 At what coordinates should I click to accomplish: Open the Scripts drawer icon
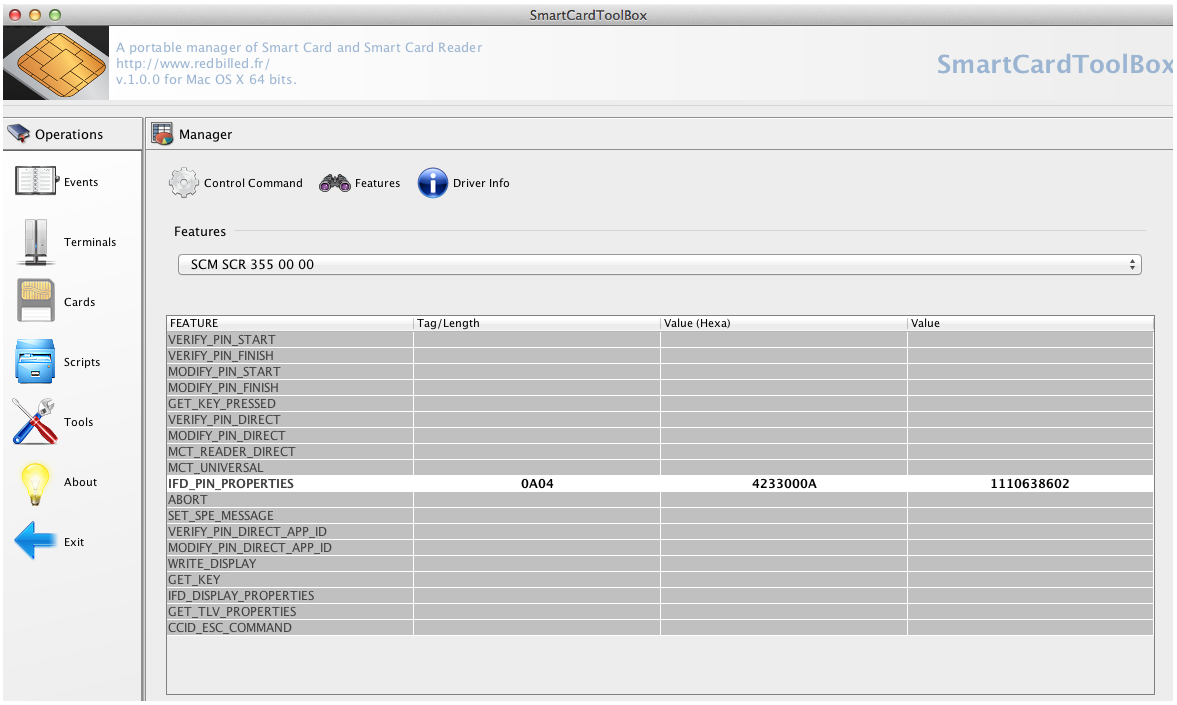pyautogui.click(x=36, y=362)
